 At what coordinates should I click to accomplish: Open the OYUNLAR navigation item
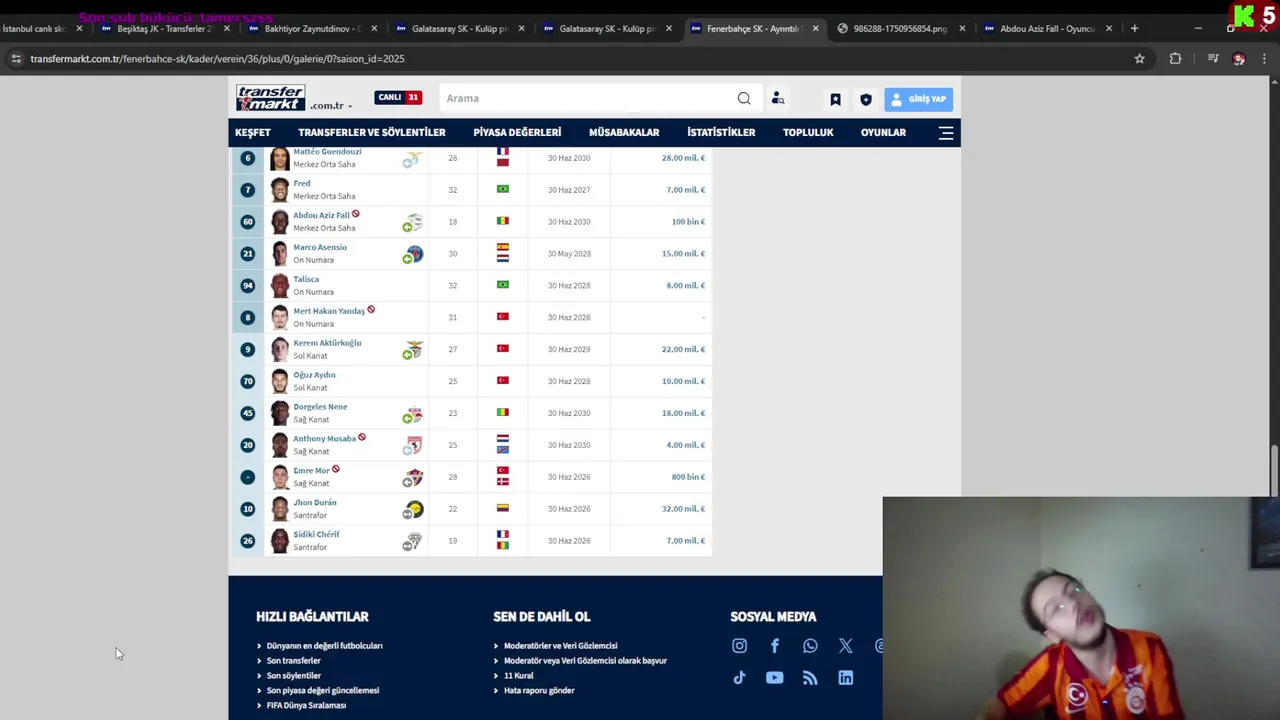tap(883, 132)
